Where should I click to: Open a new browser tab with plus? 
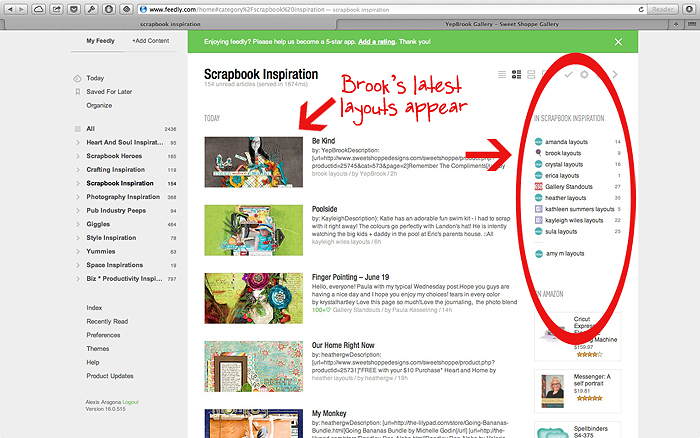pos(676,24)
